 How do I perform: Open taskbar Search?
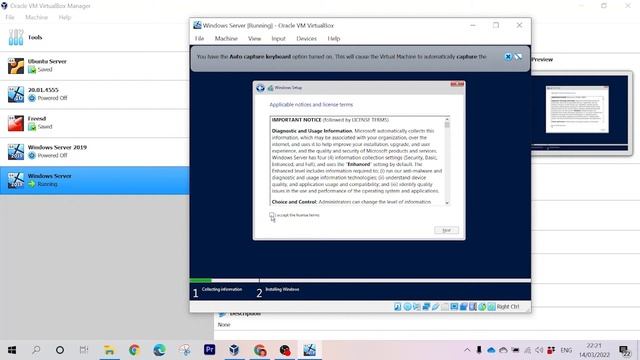36,350
